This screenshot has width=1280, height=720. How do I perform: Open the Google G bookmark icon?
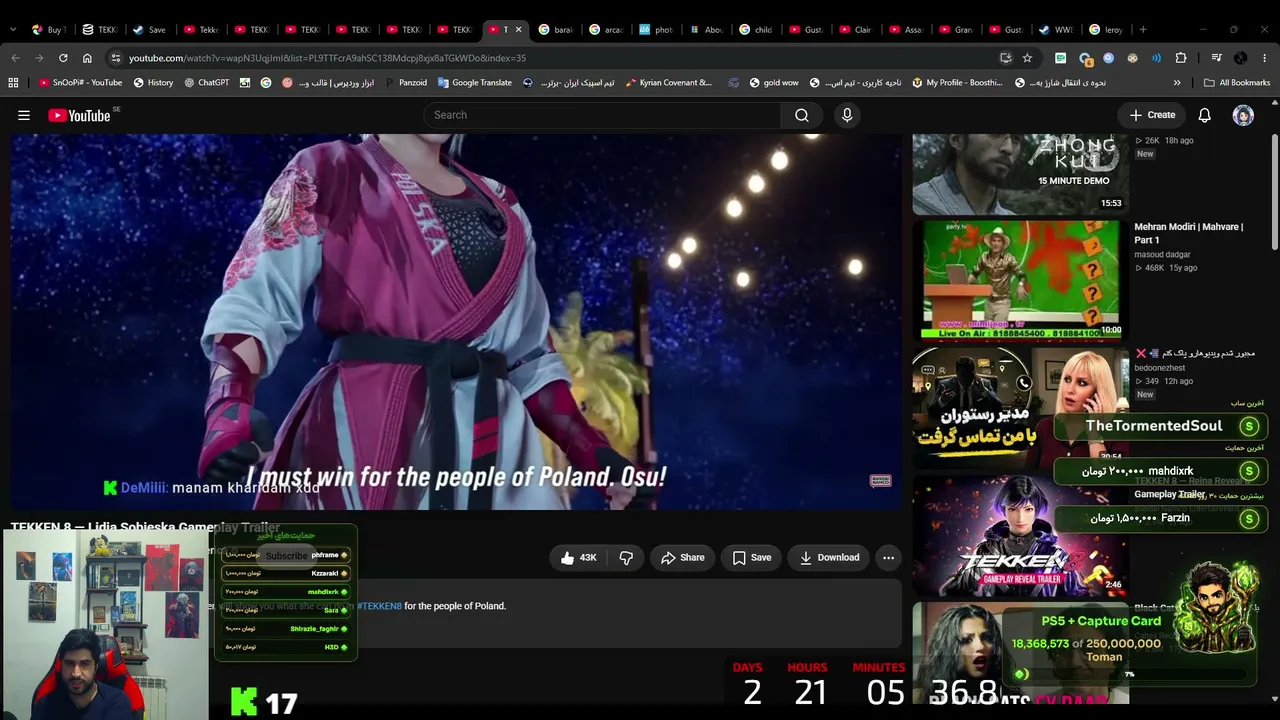[266, 83]
